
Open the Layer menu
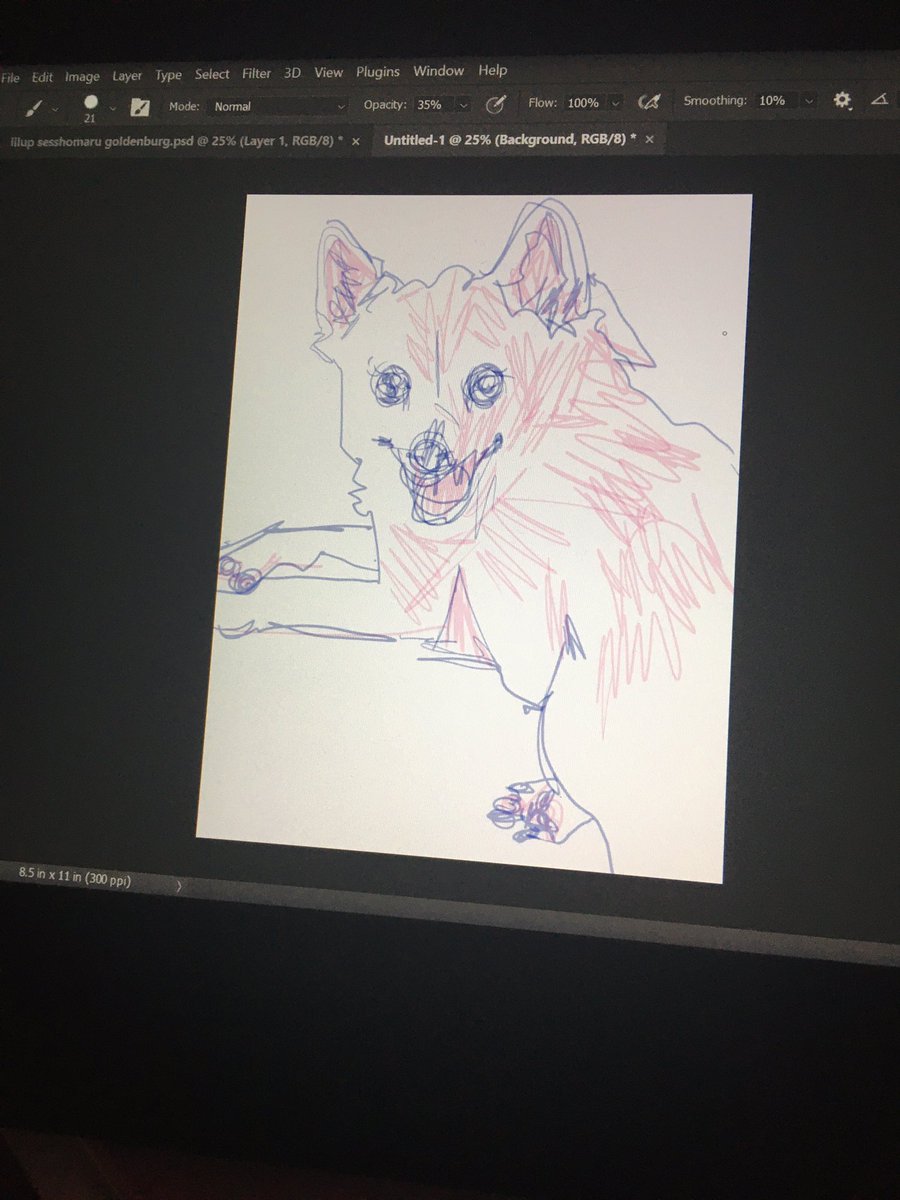point(127,76)
